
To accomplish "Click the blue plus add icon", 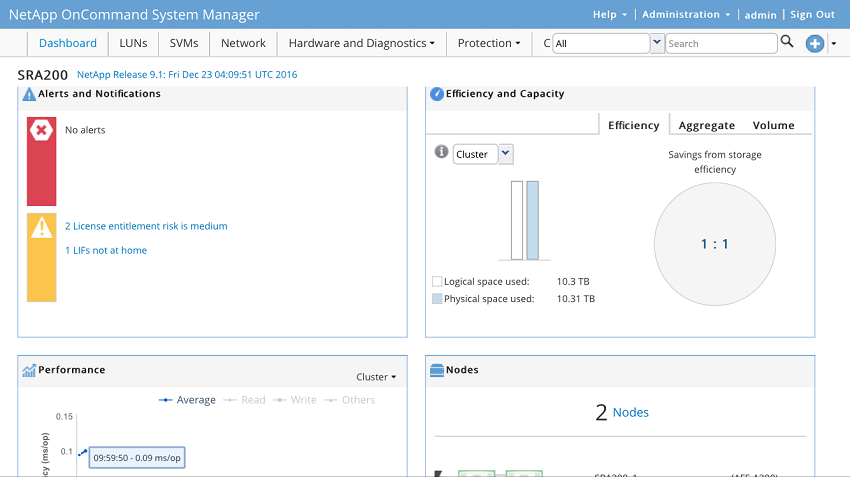I will (814, 43).
